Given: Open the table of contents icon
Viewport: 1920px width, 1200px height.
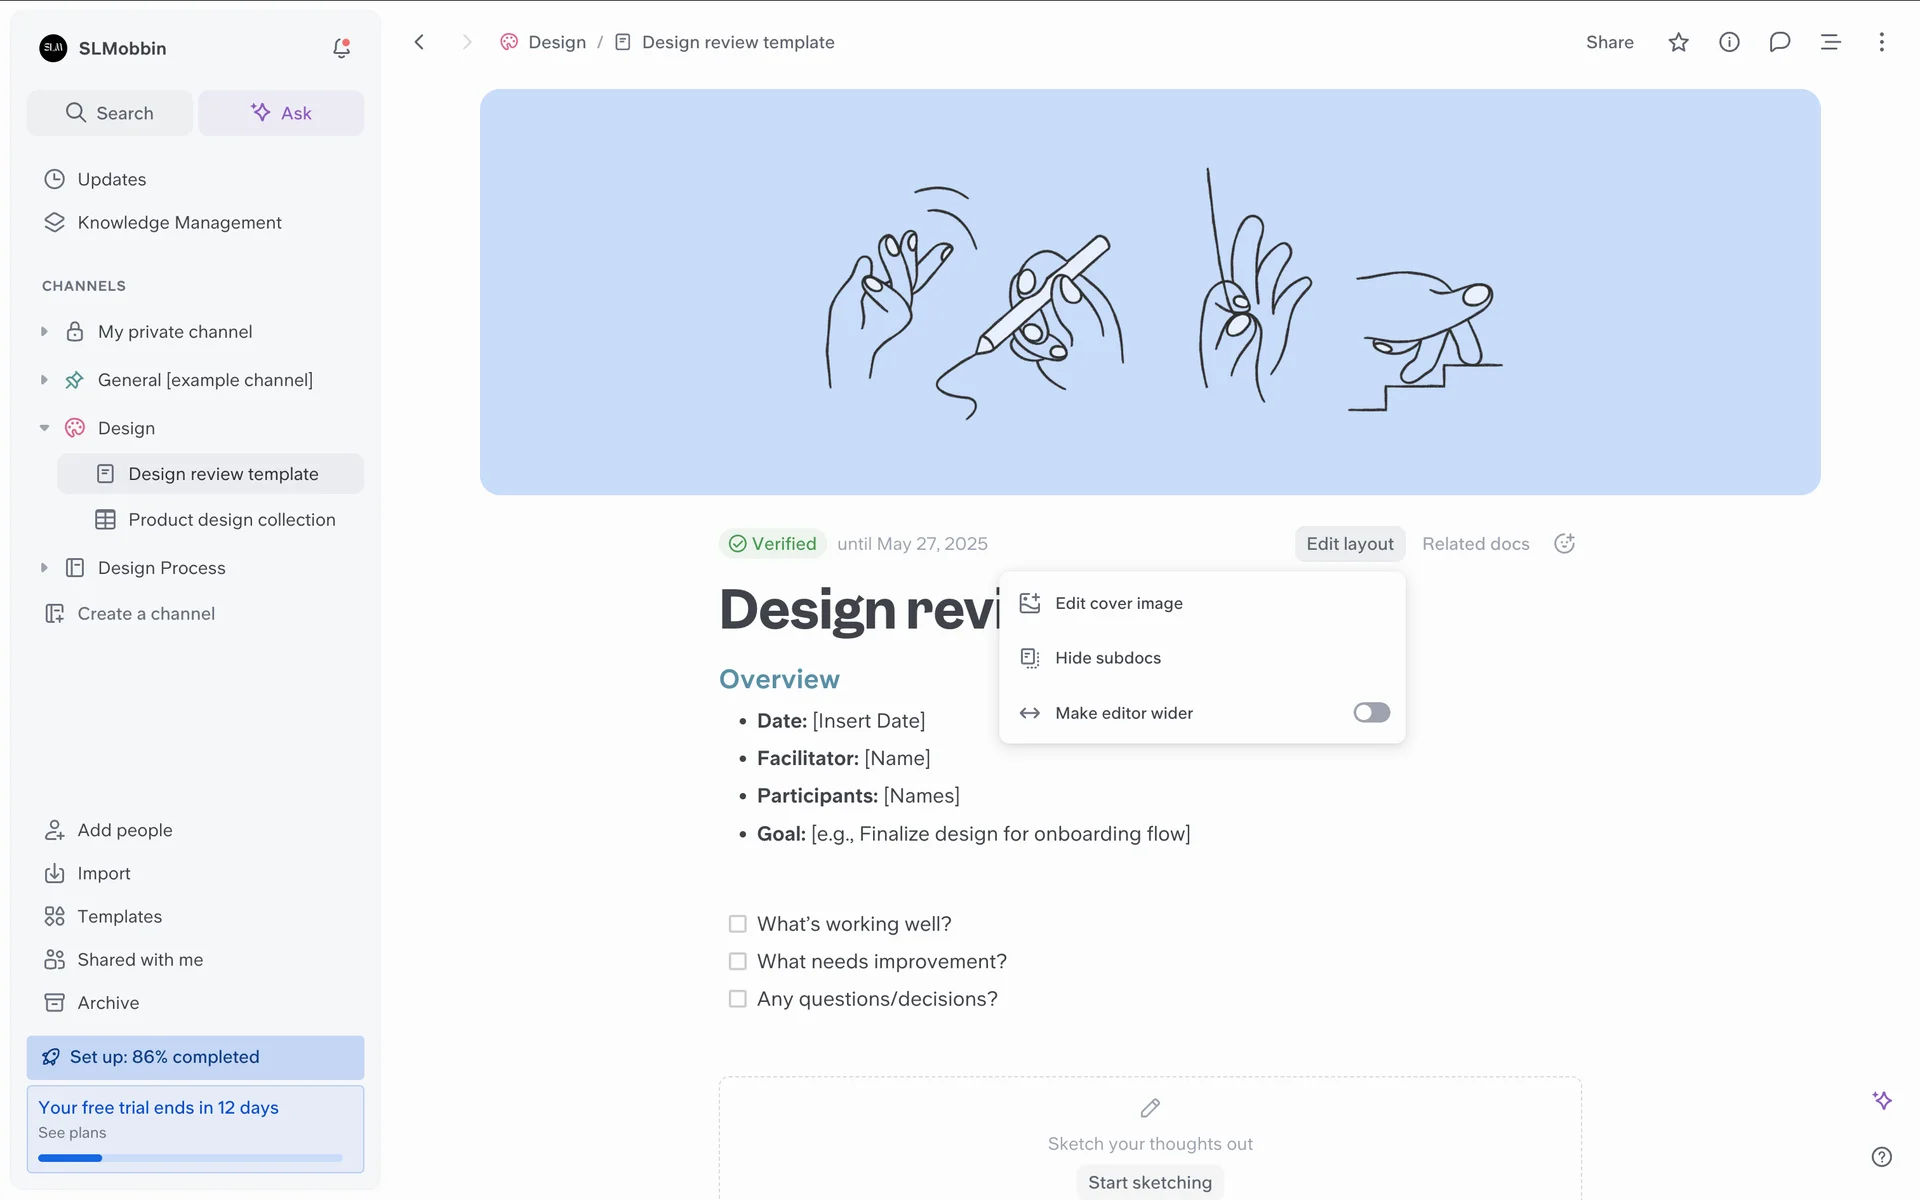Looking at the screenshot, I should tap(1830, 42).
